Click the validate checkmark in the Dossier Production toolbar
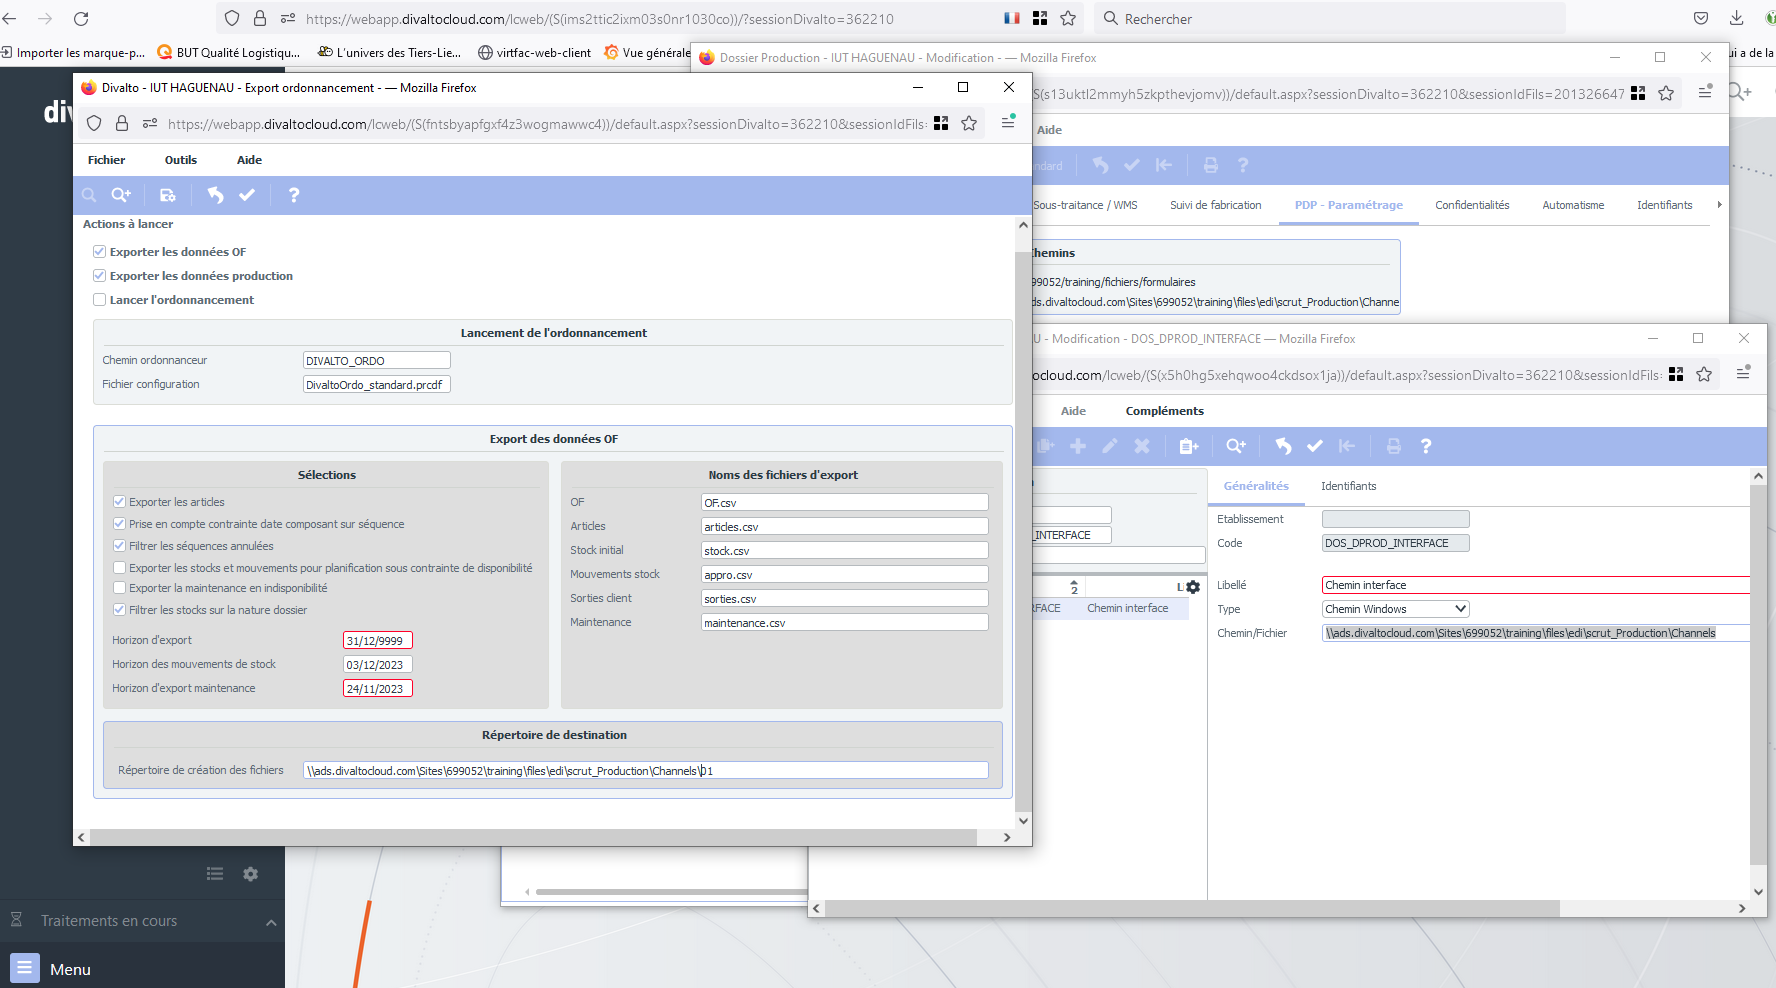1776x988 pixels. click(1132, 165)
